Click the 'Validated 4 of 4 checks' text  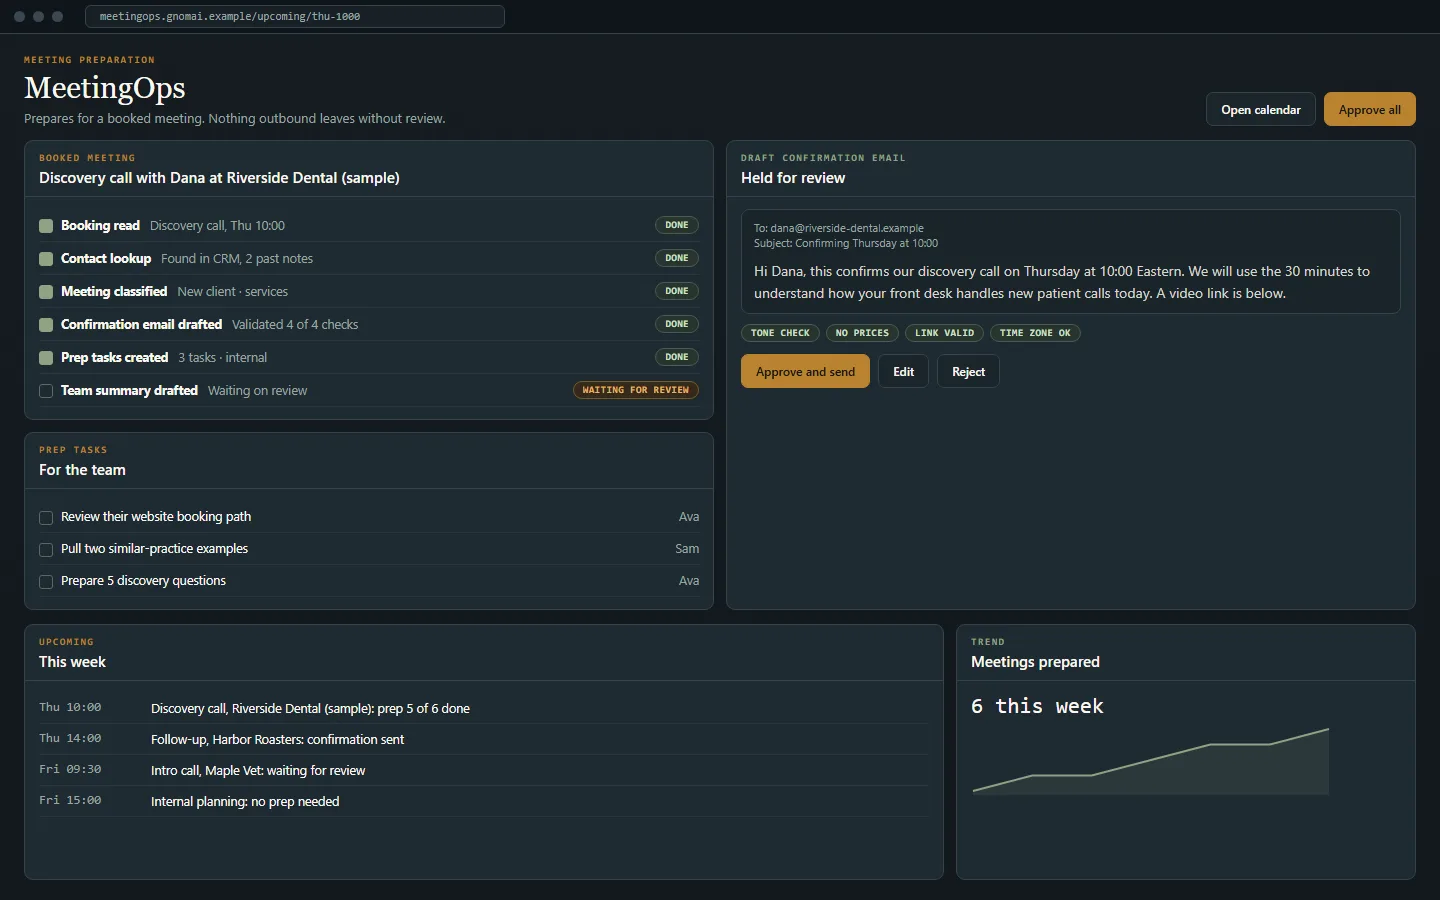(295, 324)
